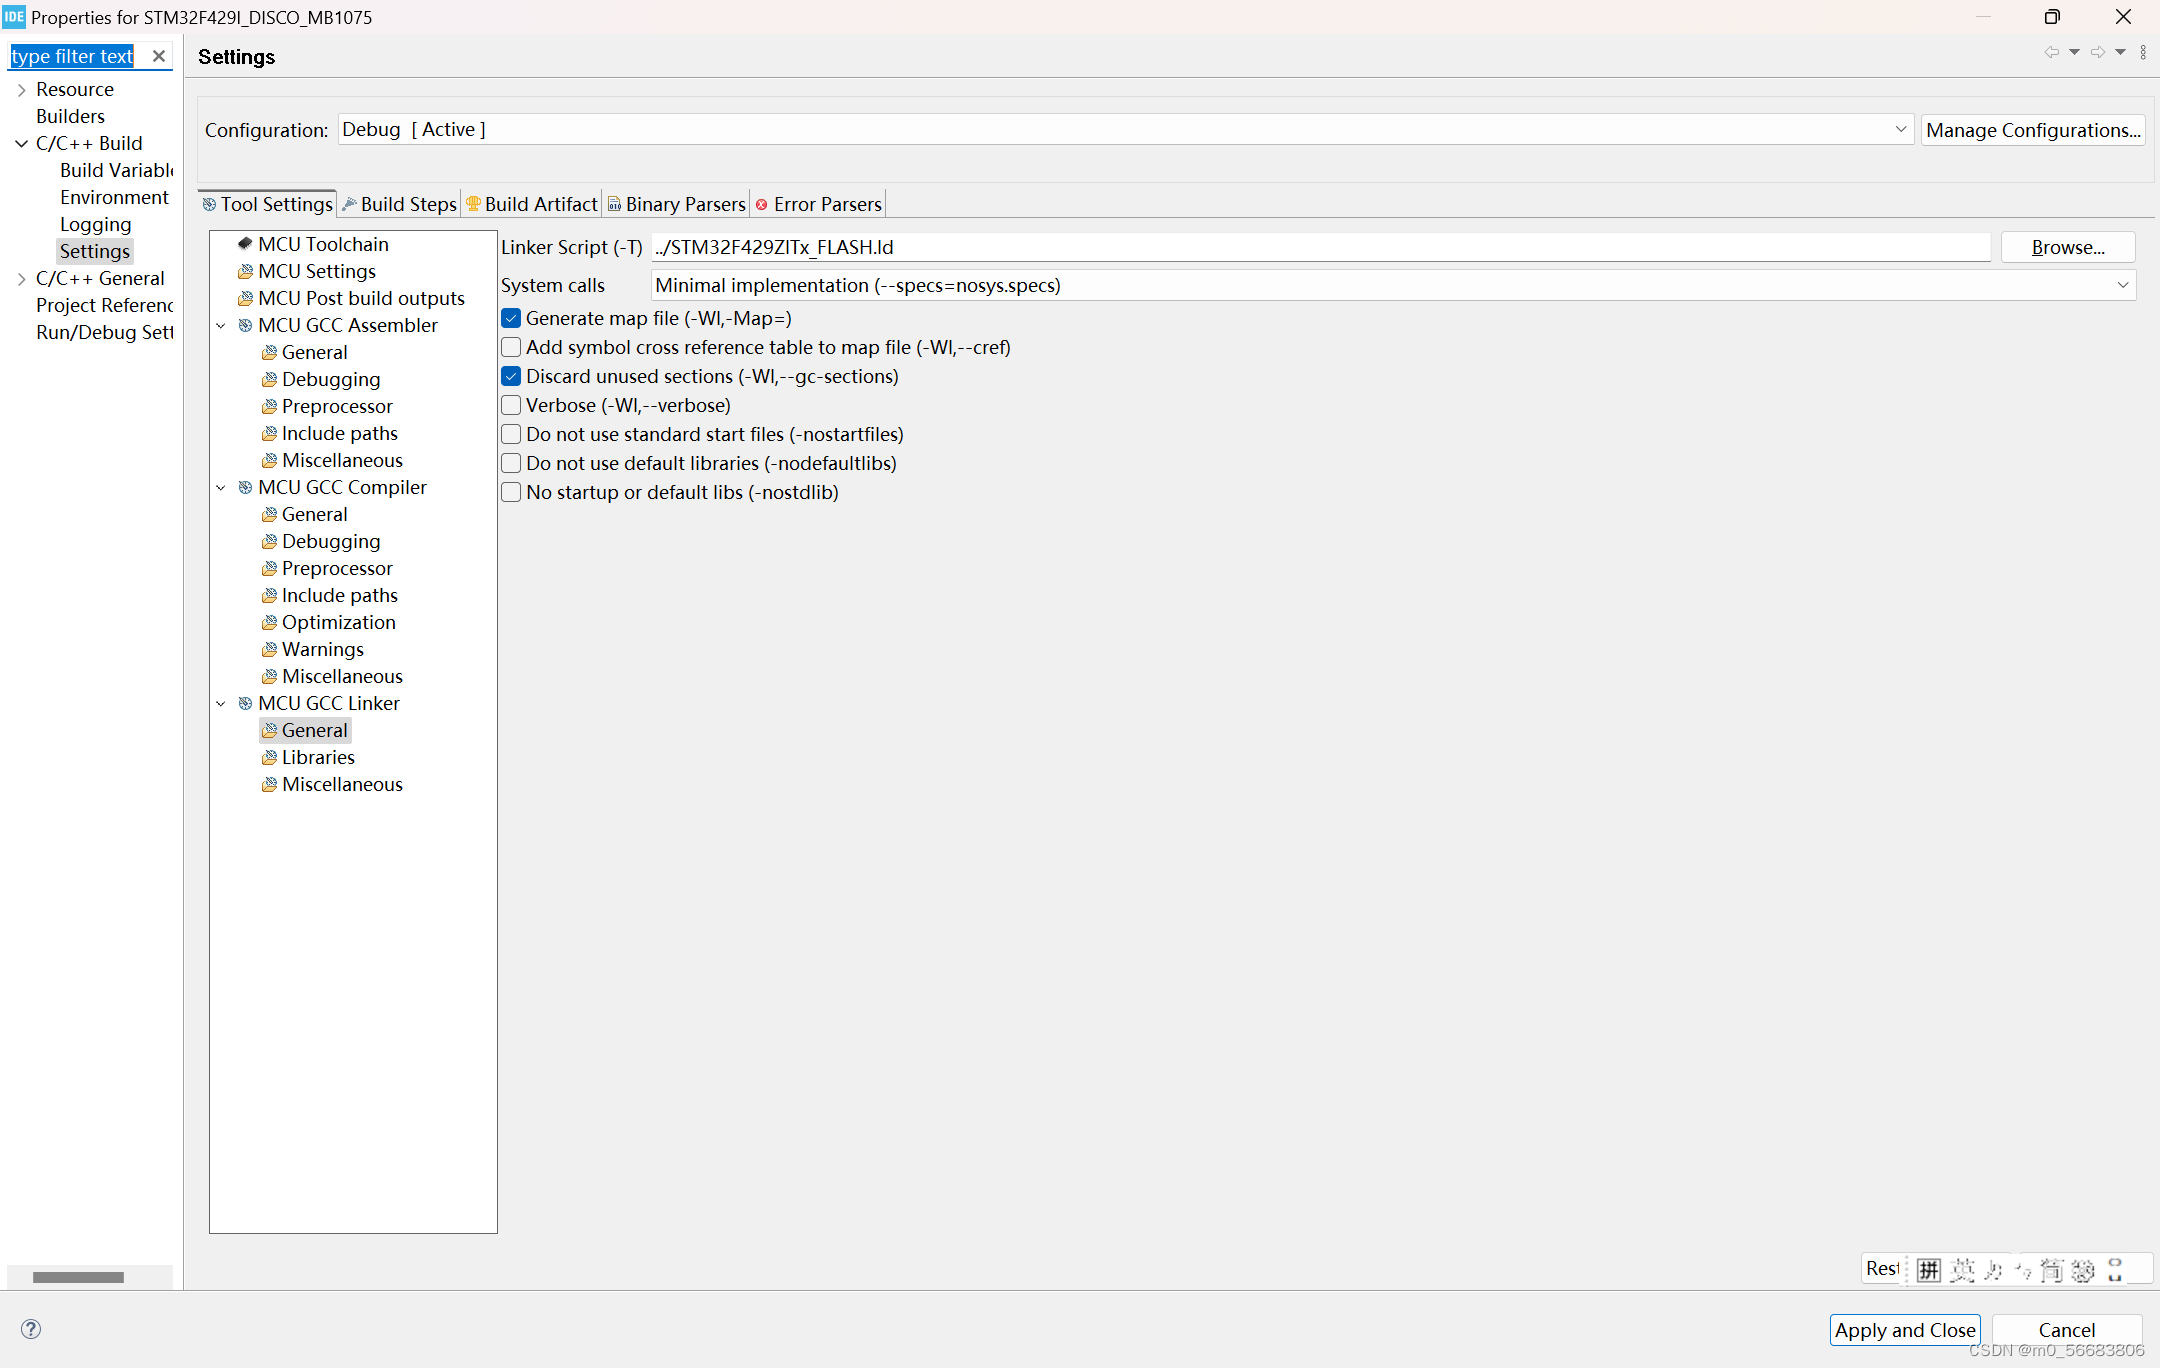Clear the filter text with X icon
Viewport: 2160px width, 1368px height.
pyautogui.click(x=158, y=57)
